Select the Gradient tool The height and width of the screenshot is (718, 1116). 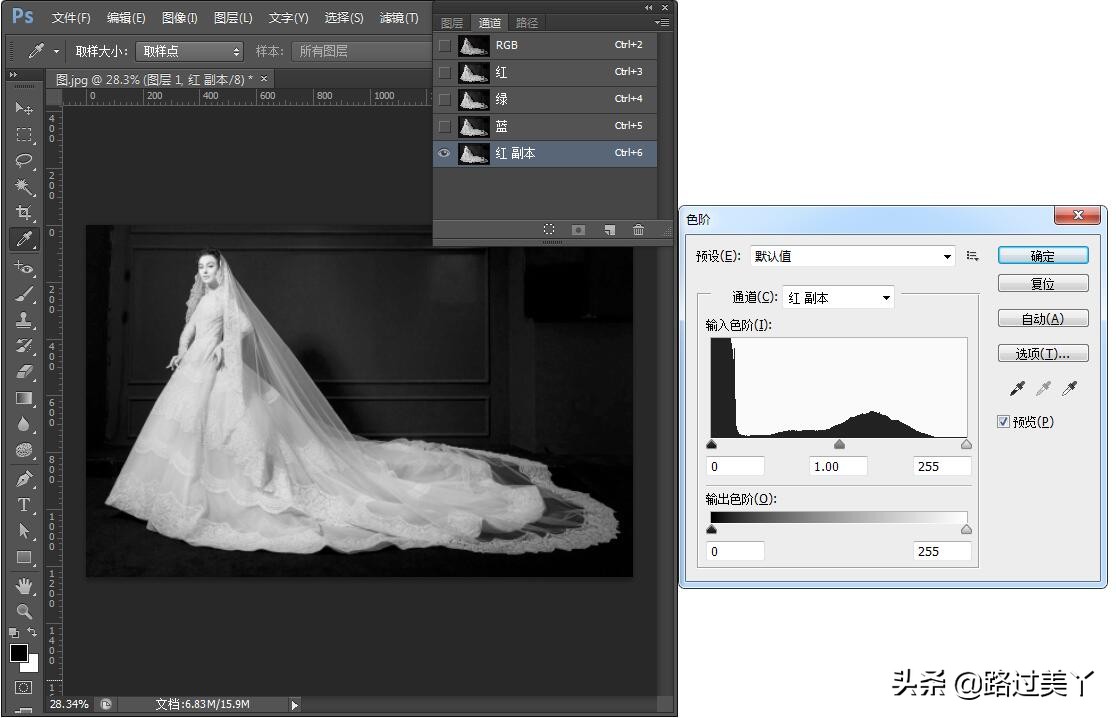pos(23,398)
